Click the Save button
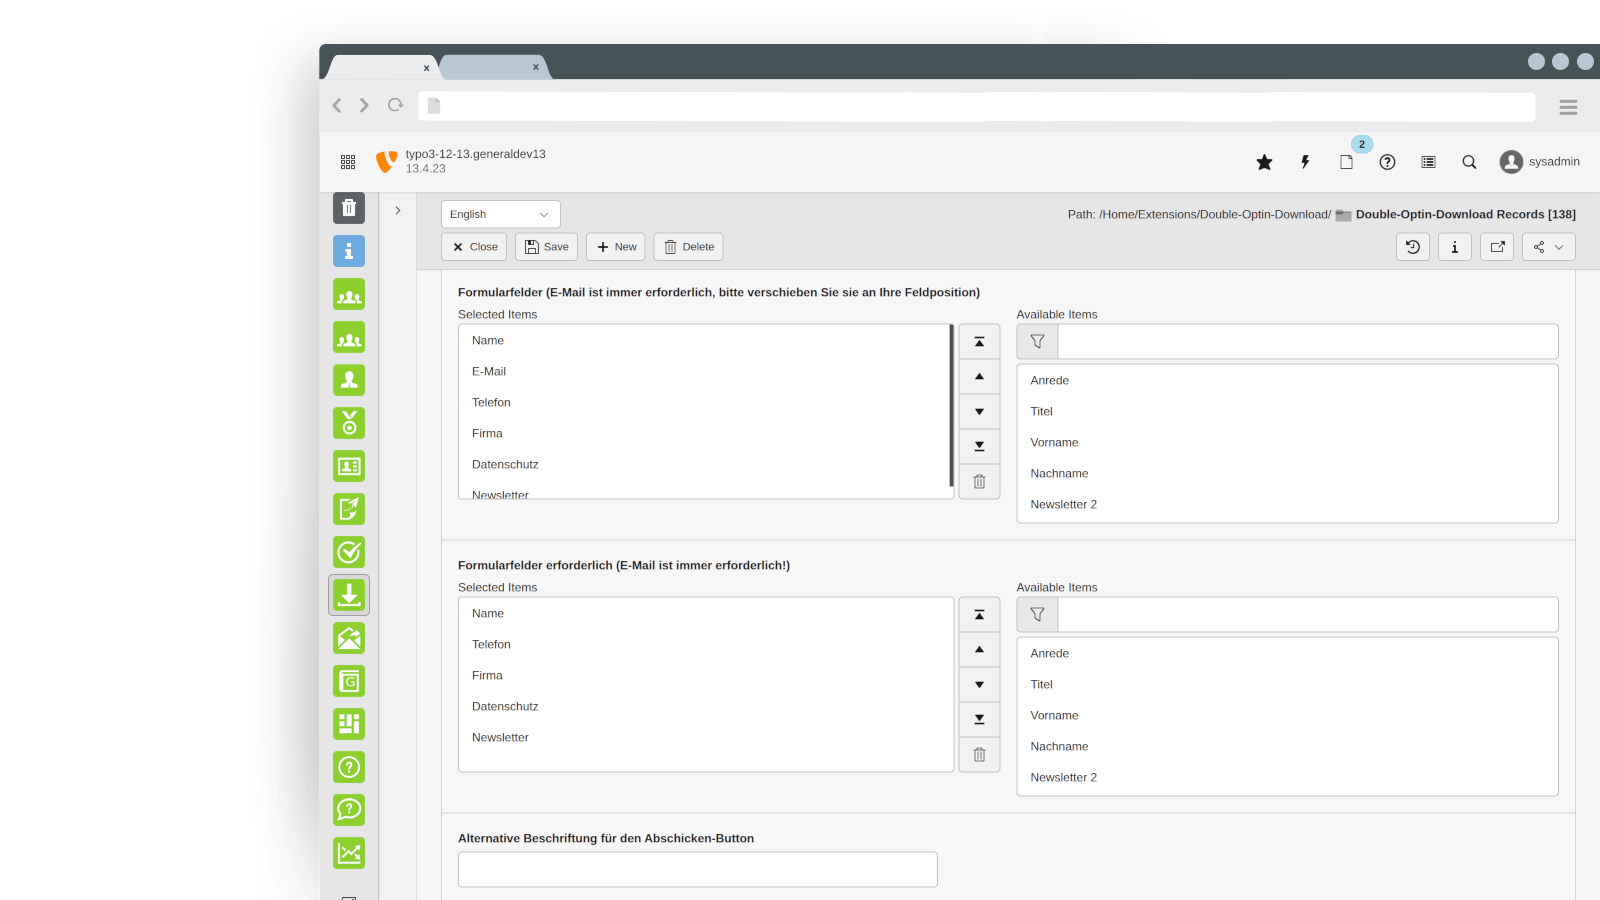Screen dimensions: 1600x900 (546, 247)
